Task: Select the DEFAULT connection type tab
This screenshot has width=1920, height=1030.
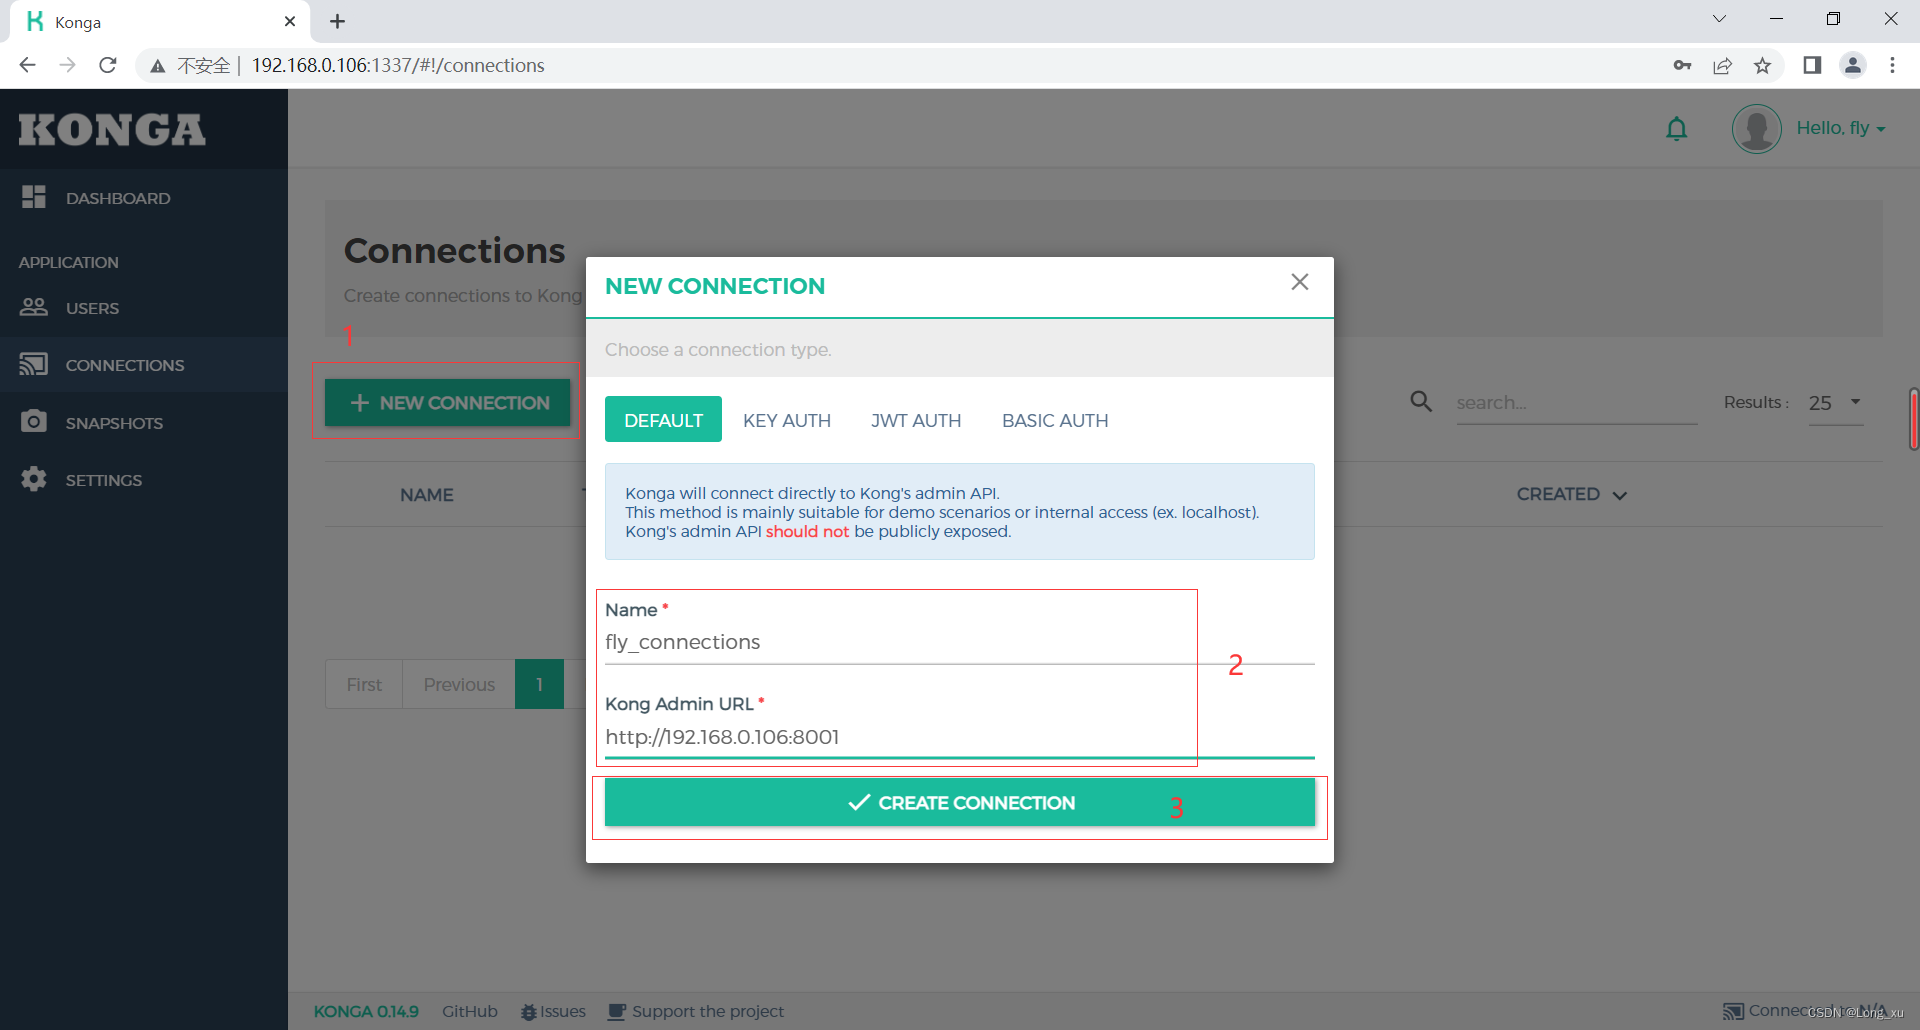Action: click(x=663, y=420)
